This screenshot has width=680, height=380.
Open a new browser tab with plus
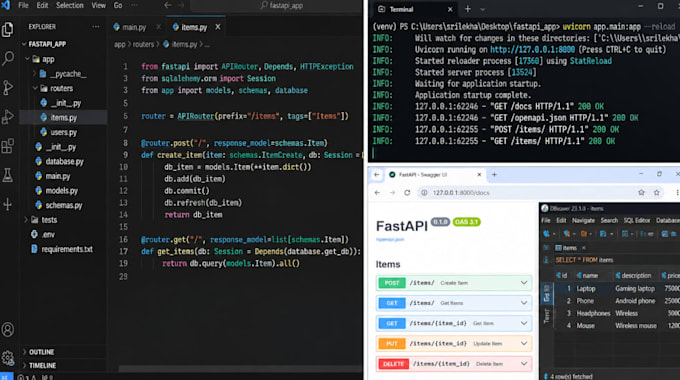click(494, 175)
